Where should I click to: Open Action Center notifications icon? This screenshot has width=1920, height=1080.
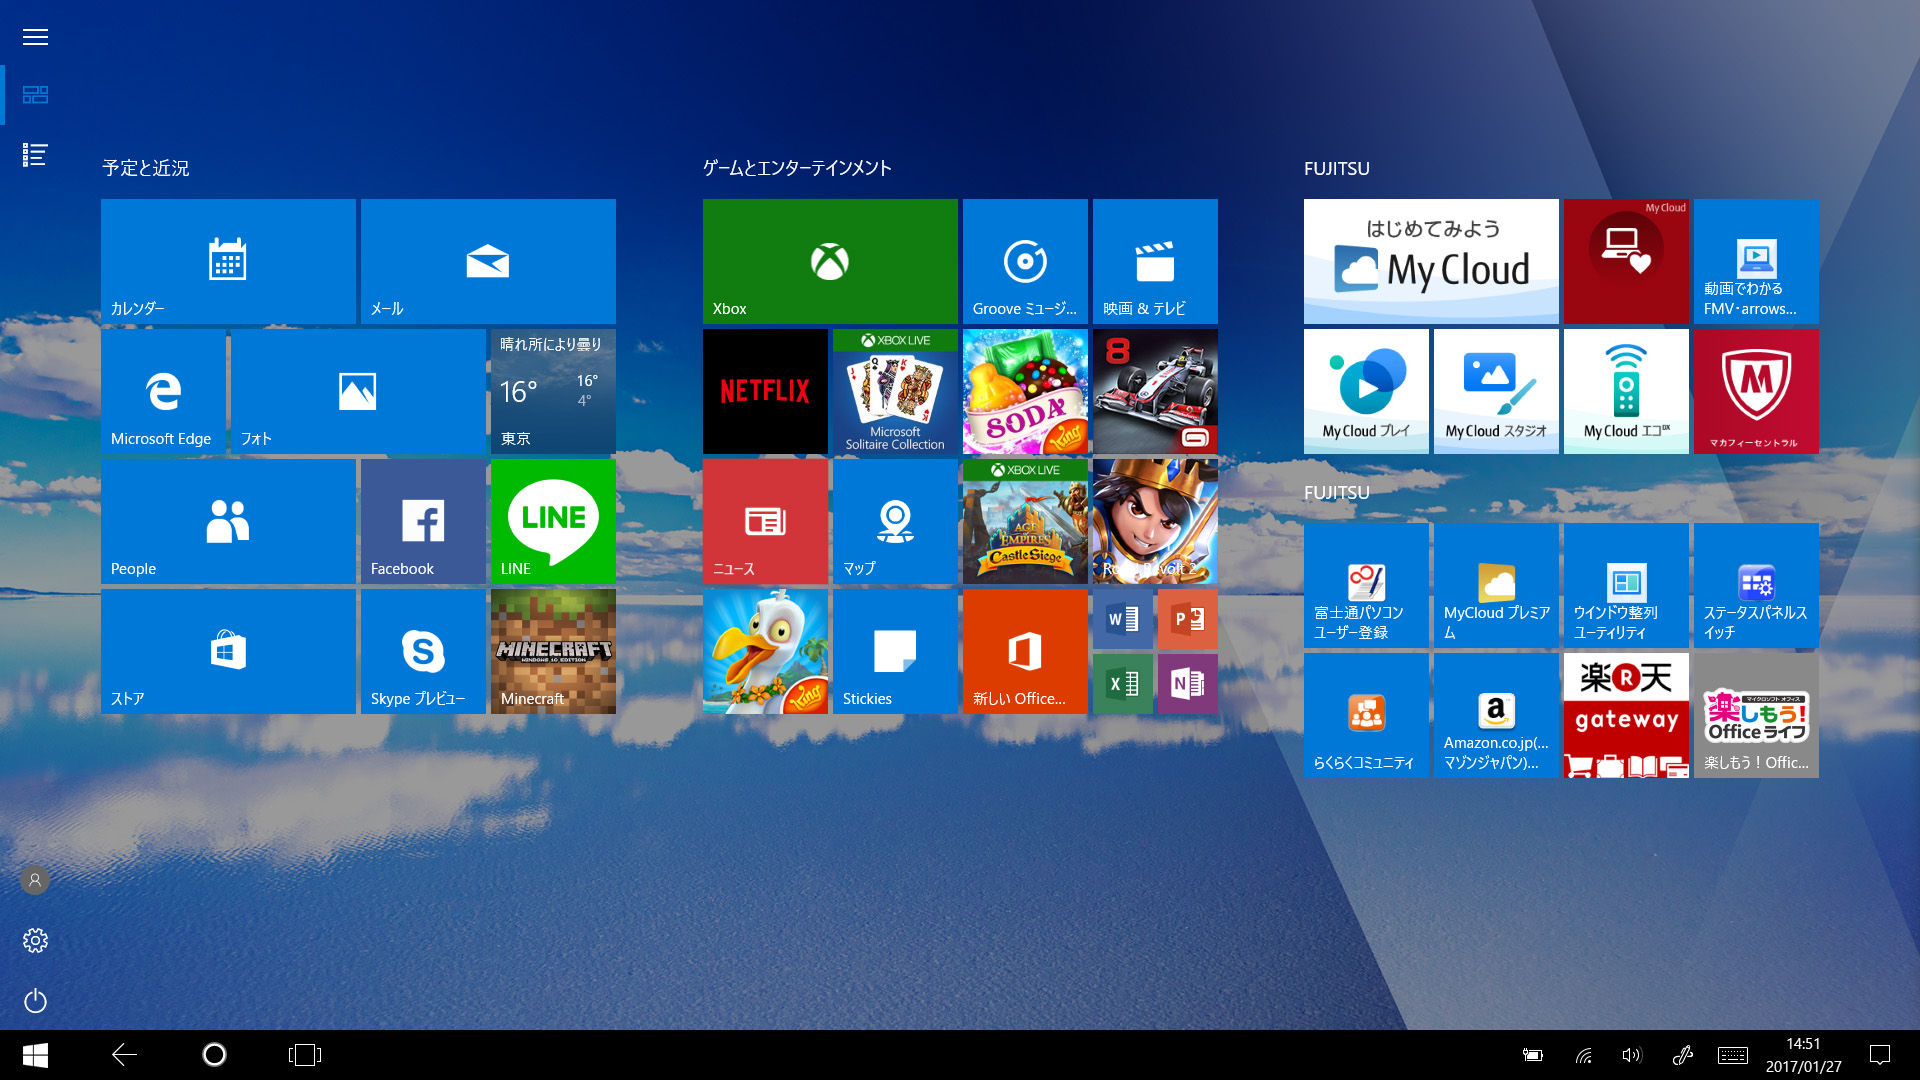1880,1055
